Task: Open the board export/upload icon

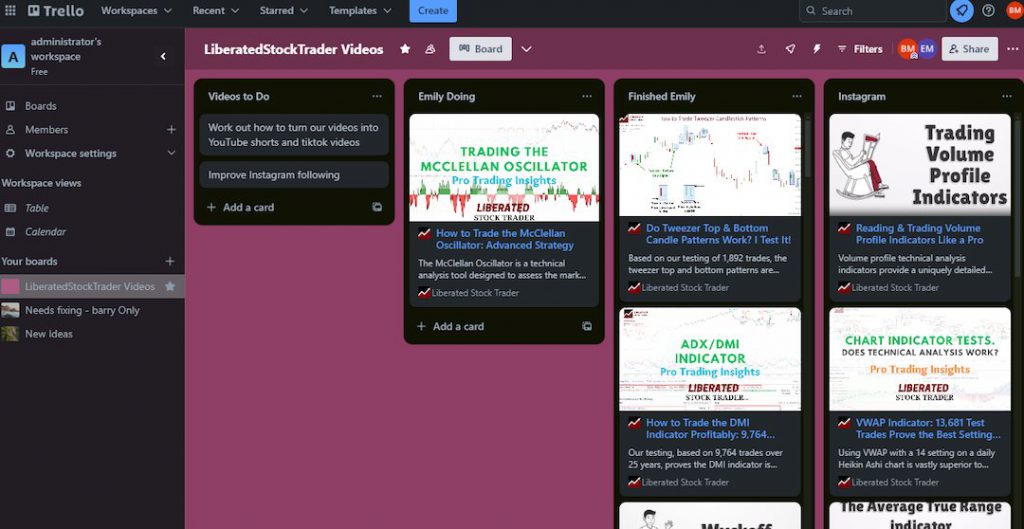Action: (761, 49)
